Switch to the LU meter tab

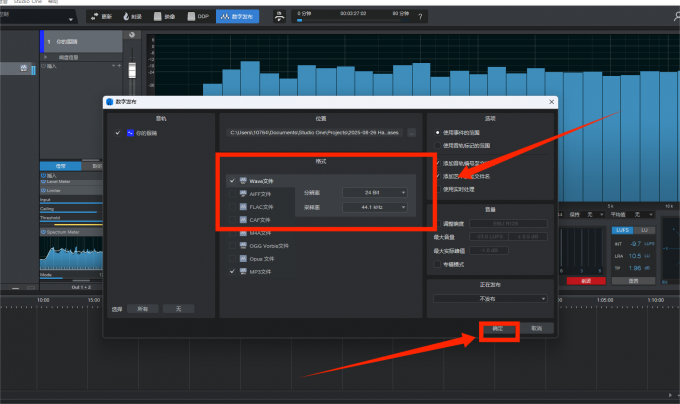coord(643,229)
